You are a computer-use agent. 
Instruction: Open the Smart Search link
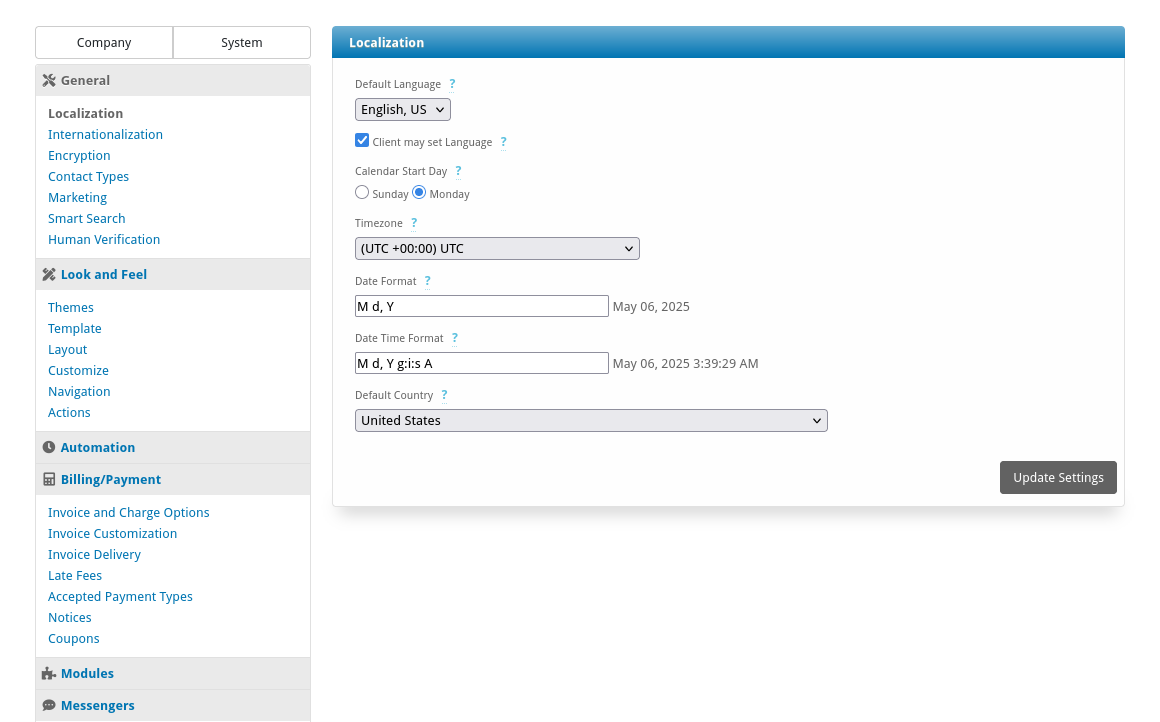pos(87,218)
